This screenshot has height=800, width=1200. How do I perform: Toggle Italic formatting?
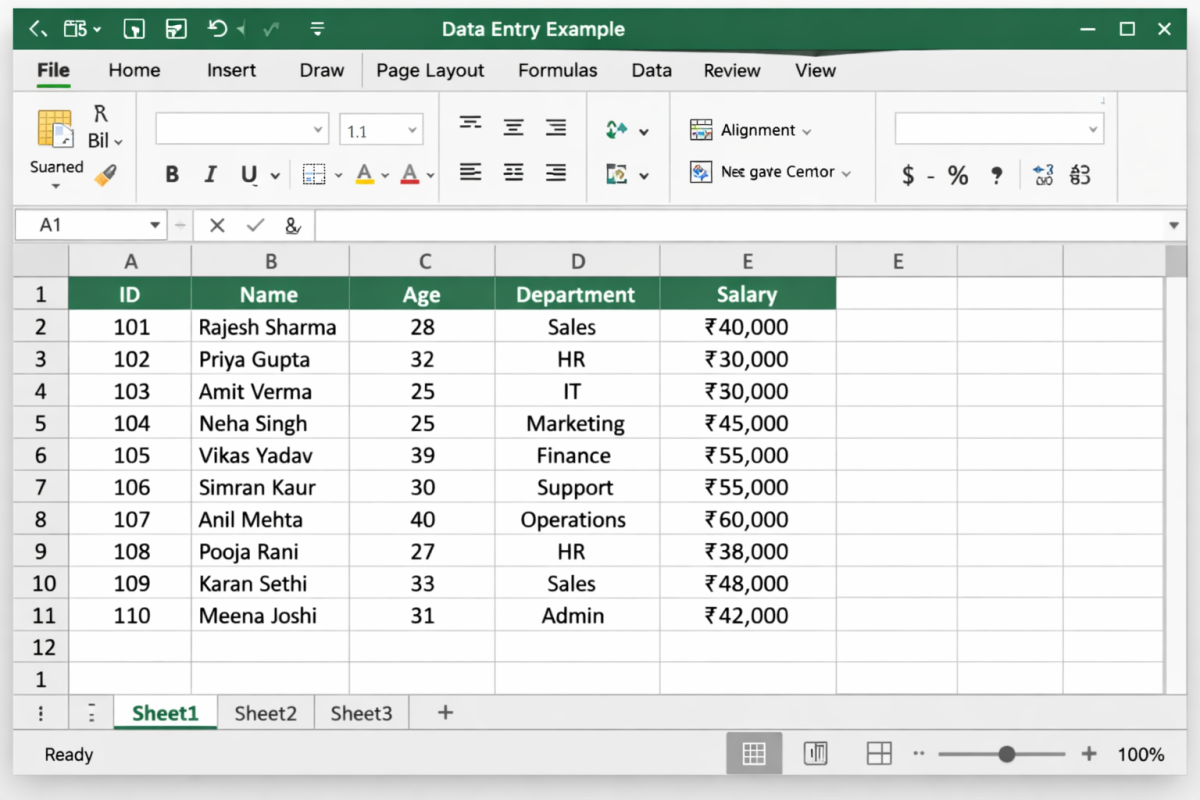point(210,175)
